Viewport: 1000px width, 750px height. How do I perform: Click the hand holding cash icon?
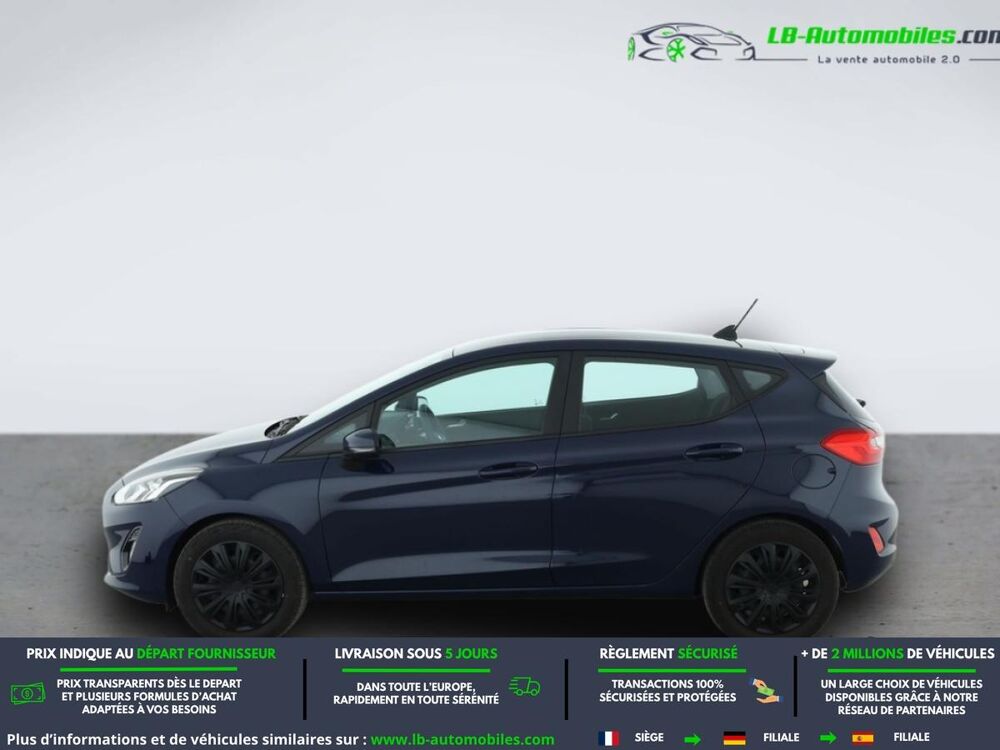[765, 691]
